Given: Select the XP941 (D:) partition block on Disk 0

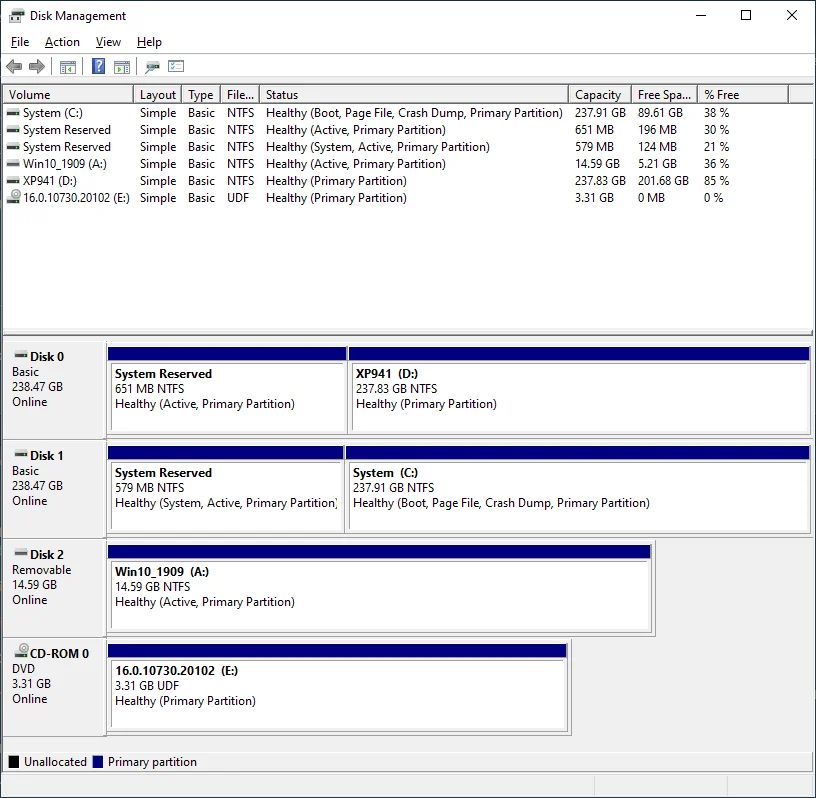Looking at the screenshot, I should click(579, 390).
